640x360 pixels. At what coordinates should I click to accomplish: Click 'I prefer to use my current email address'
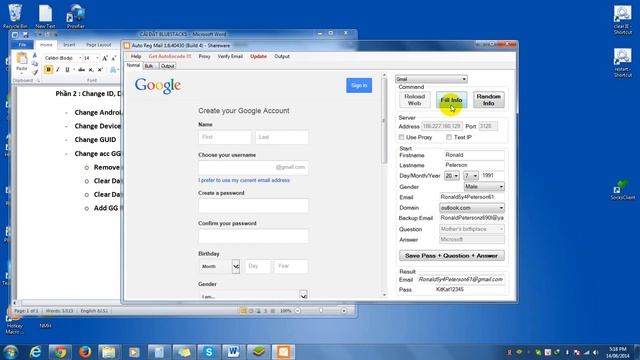pos(244,180)
